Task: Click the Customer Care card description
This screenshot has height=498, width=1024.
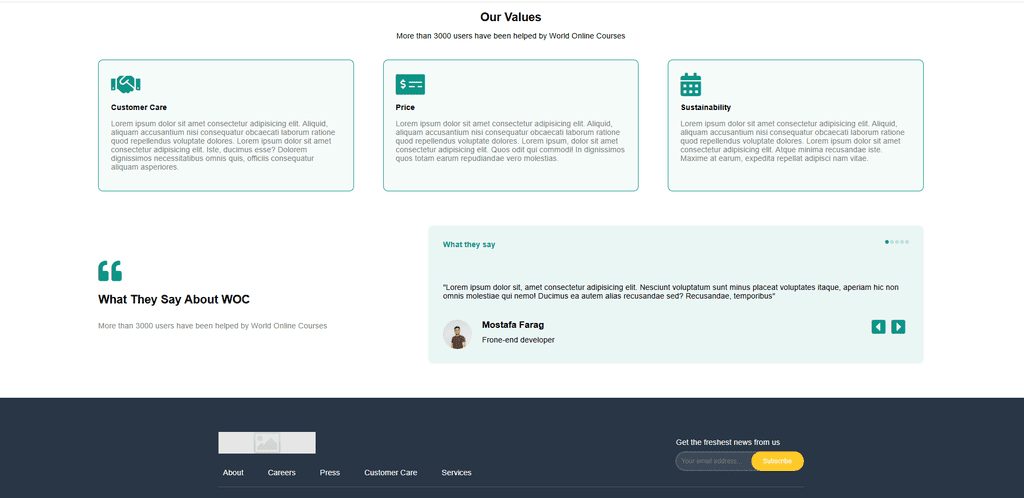Action: 223,146
